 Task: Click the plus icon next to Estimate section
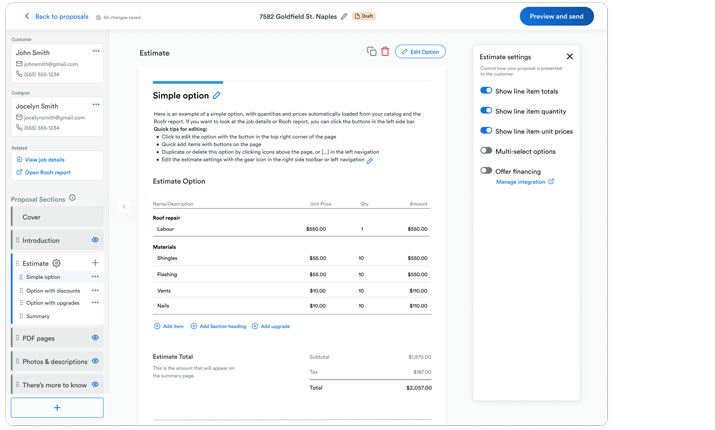coord(95,263)
